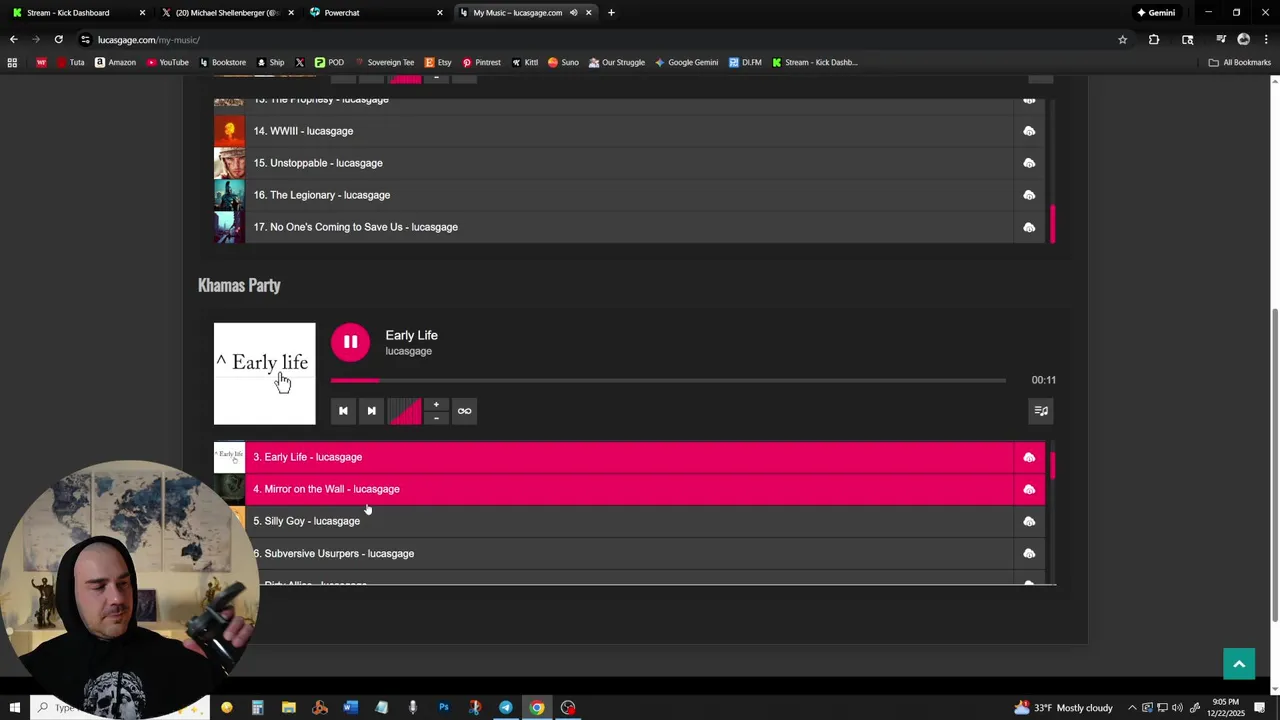Download track 4 Mirror on the Wall
The height and width of the screenshot is (720, 1280).
(x=1029, y=489)
